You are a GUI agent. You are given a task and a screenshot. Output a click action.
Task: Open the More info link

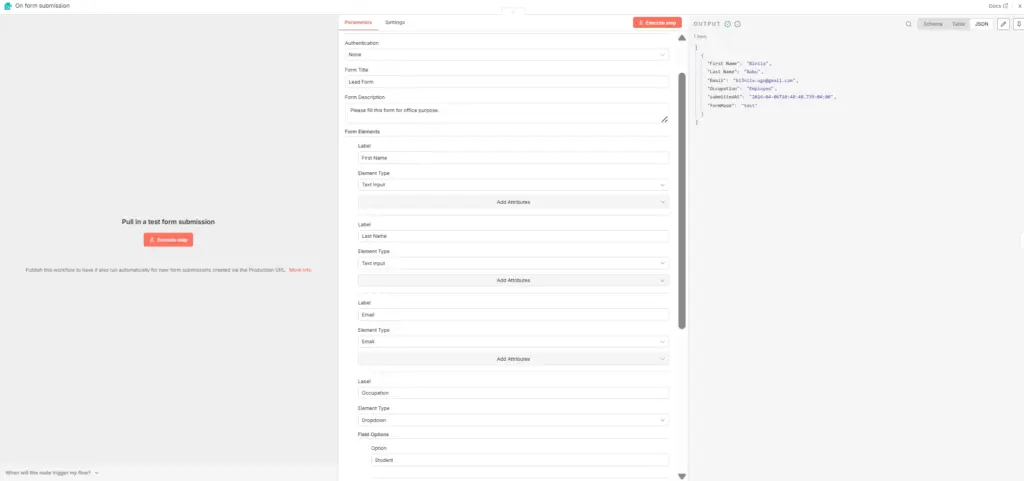pos(300,270)
